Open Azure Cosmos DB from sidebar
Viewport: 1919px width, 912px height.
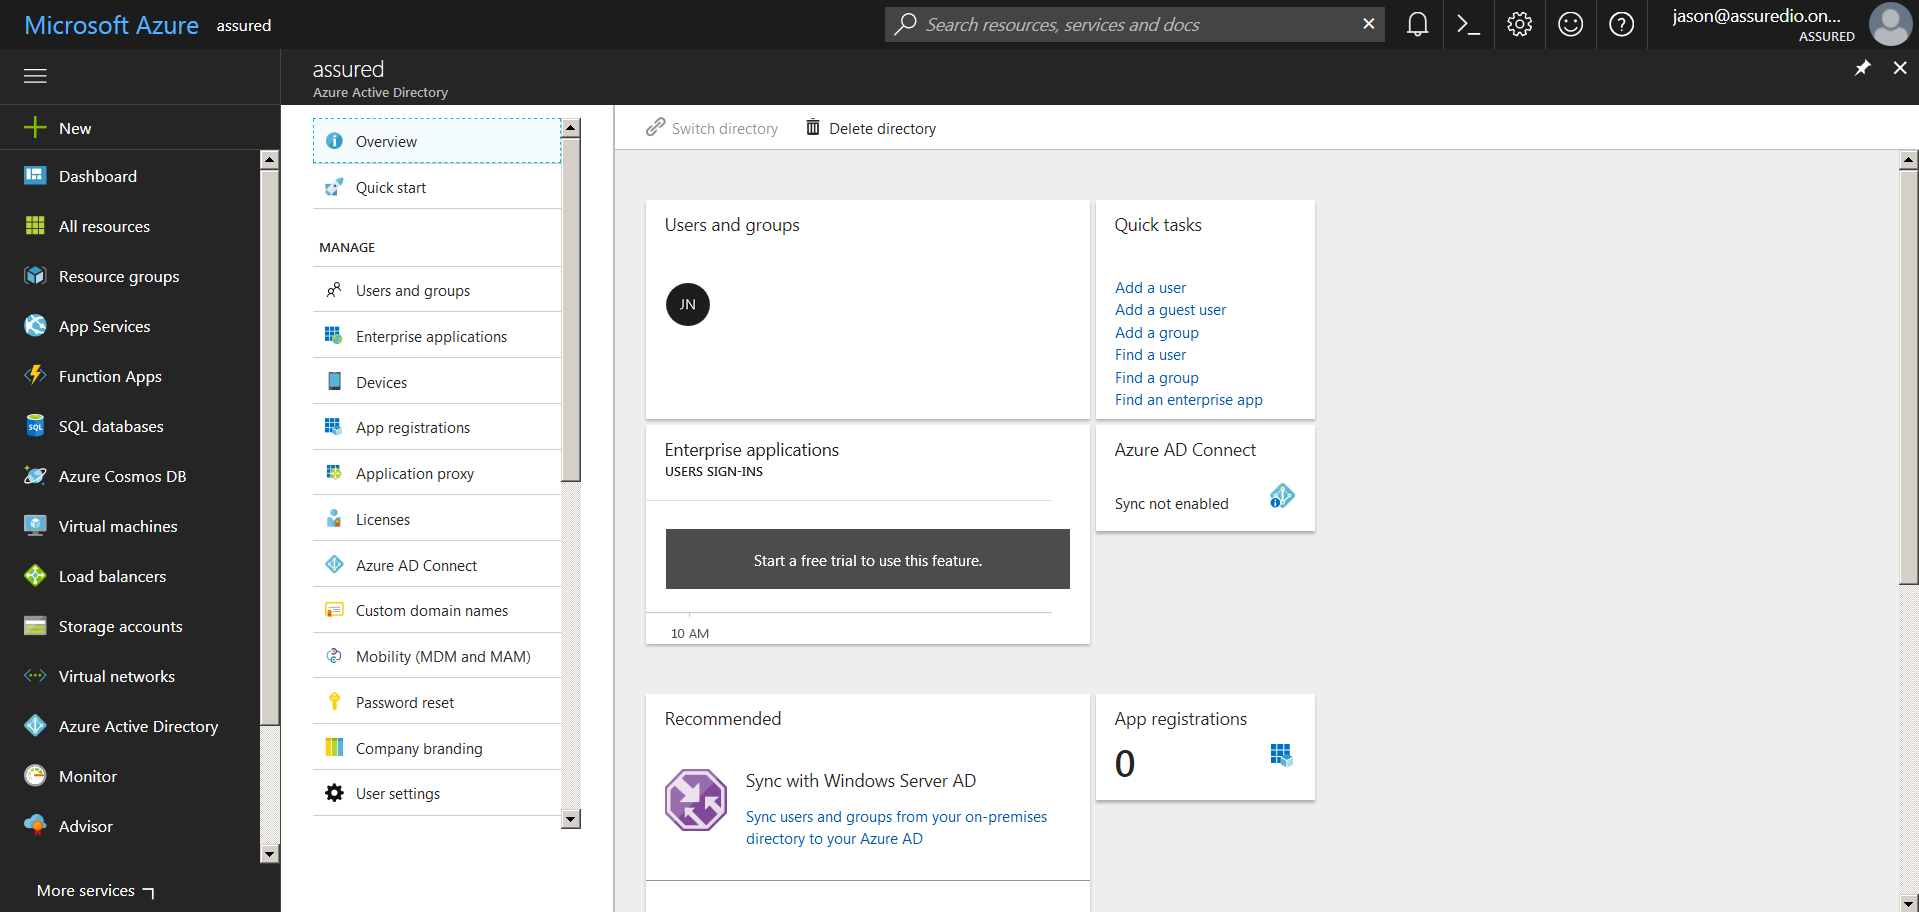[x=122, y=476]
